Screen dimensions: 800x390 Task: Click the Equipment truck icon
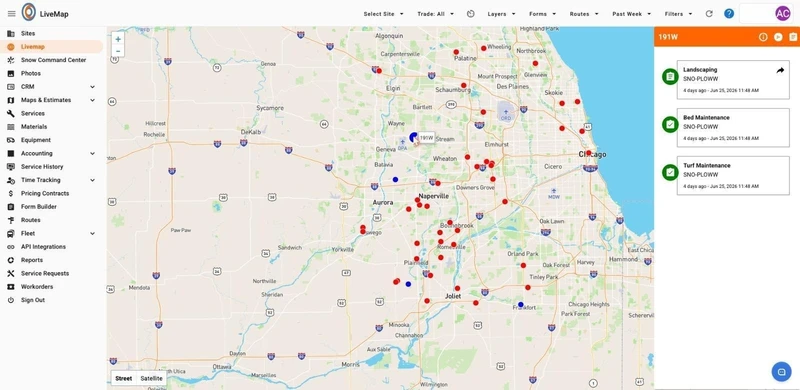[x=11, y=140]
